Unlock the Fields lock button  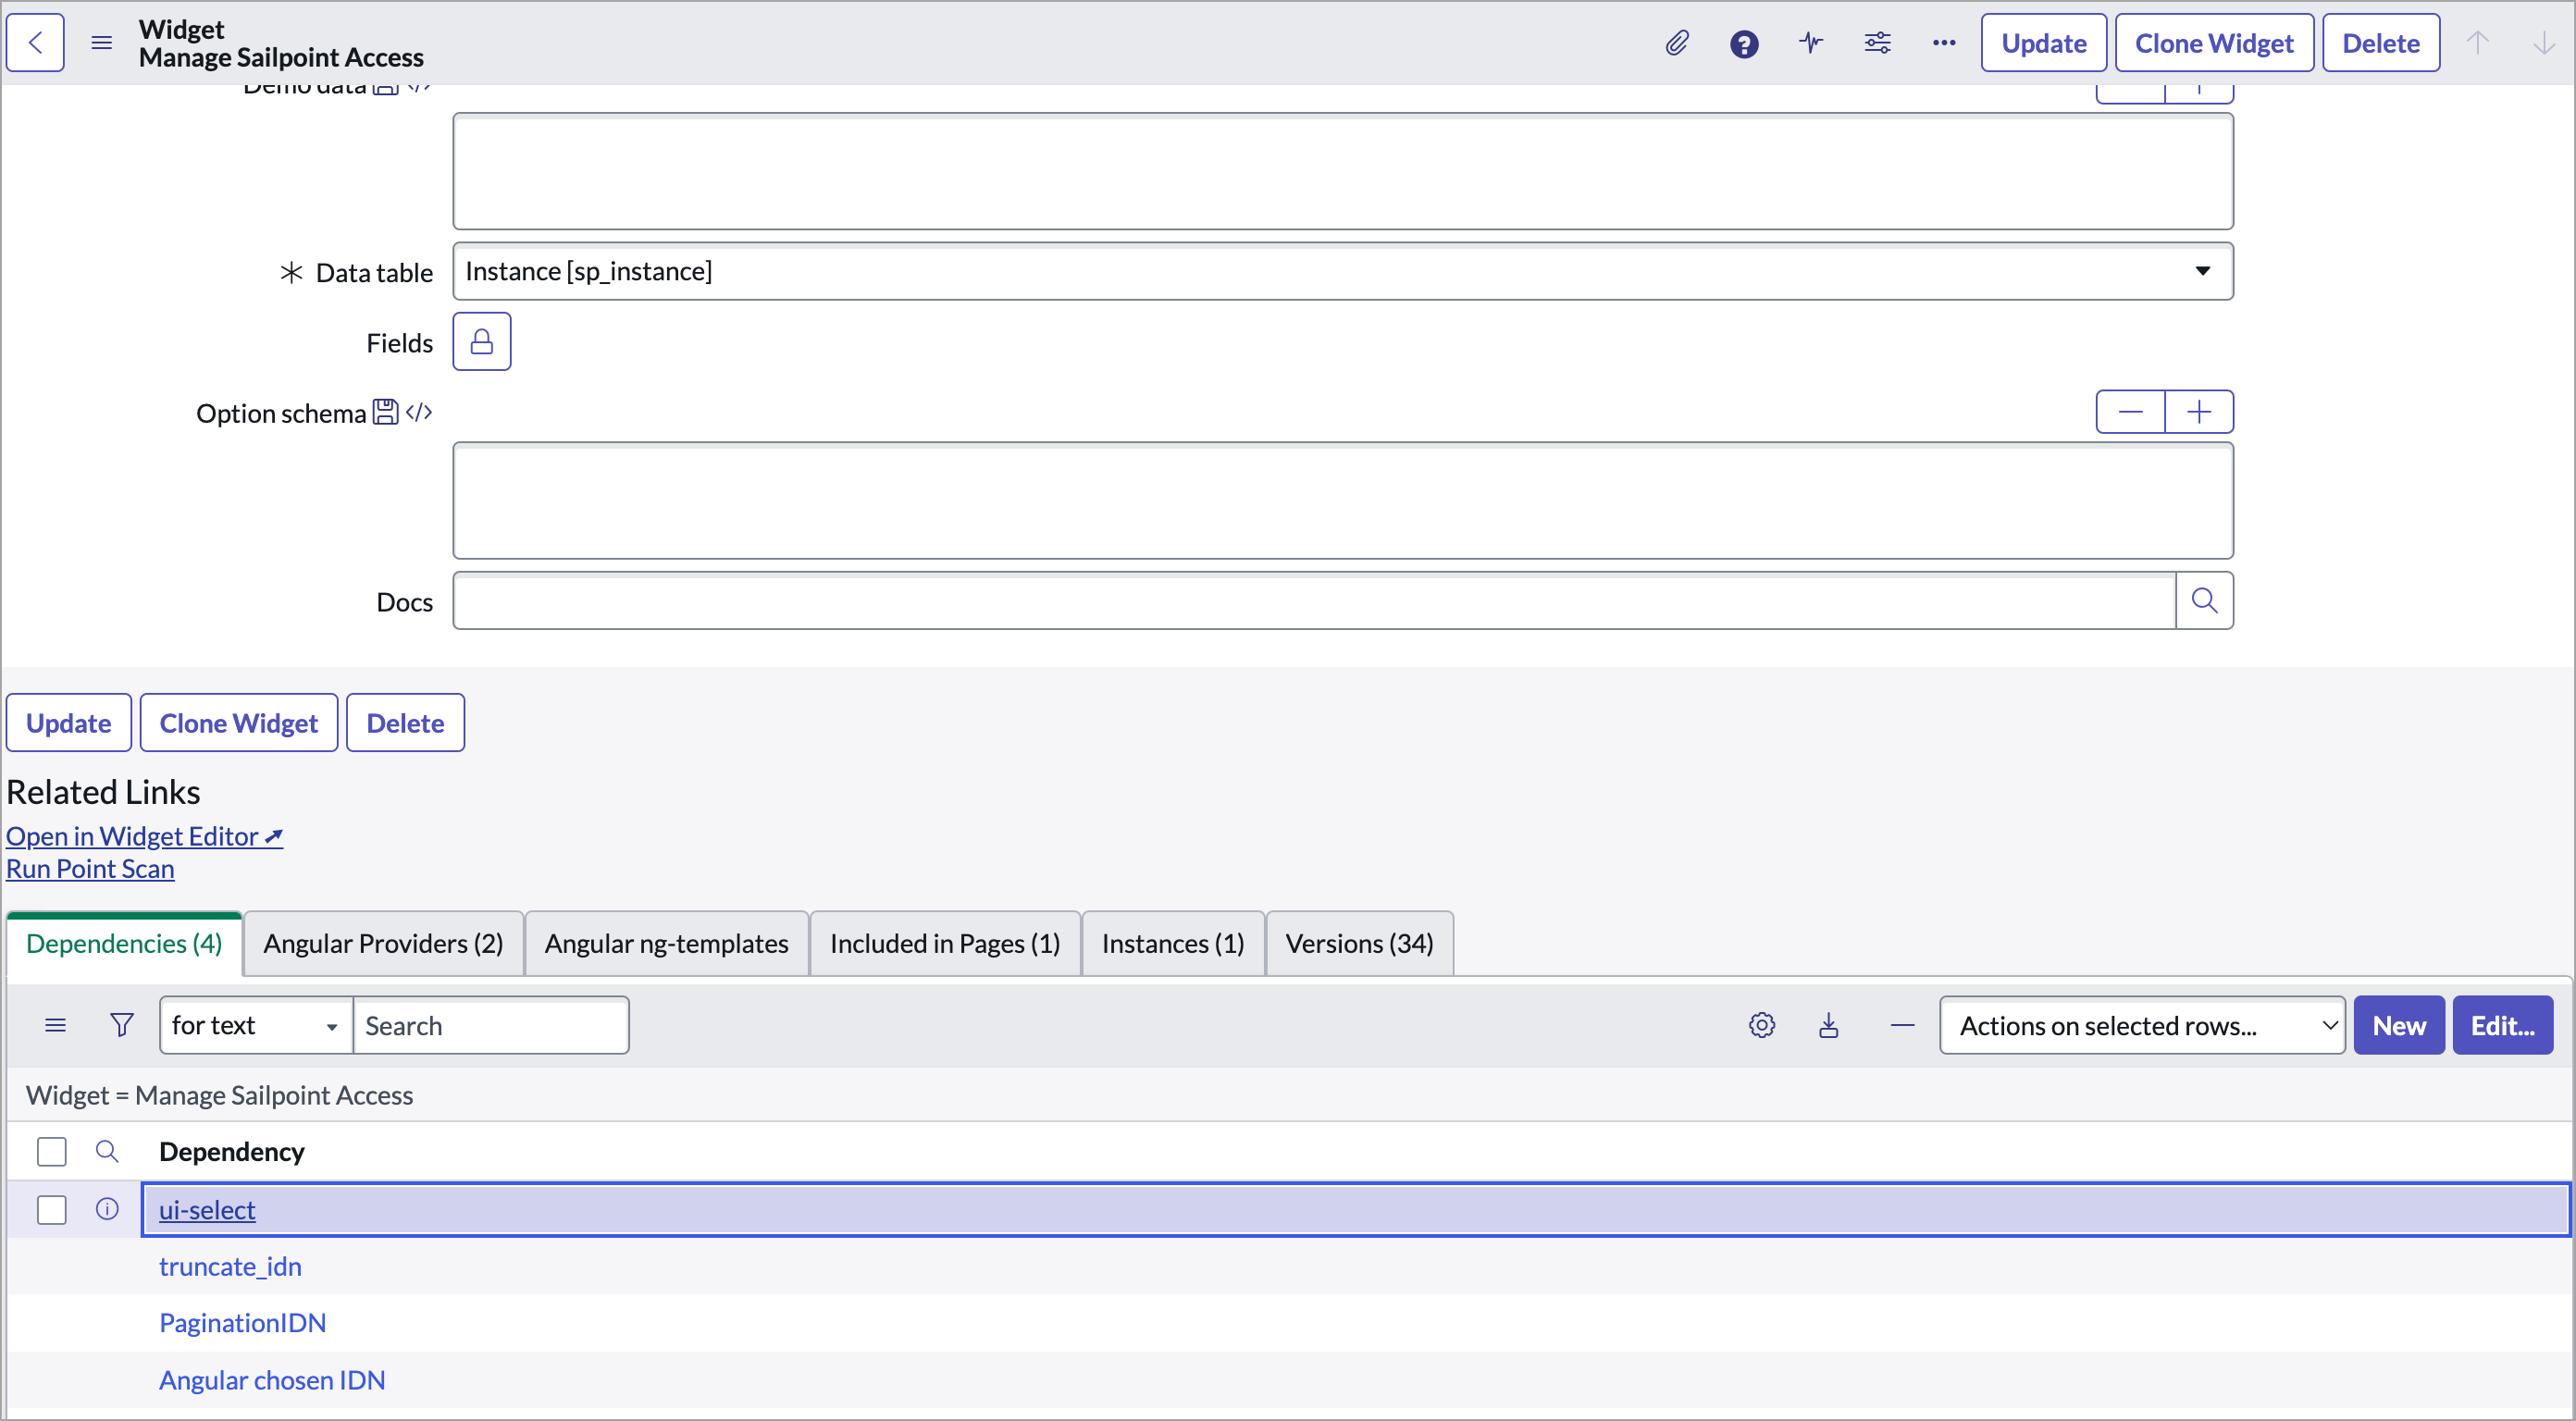(482, 342)
